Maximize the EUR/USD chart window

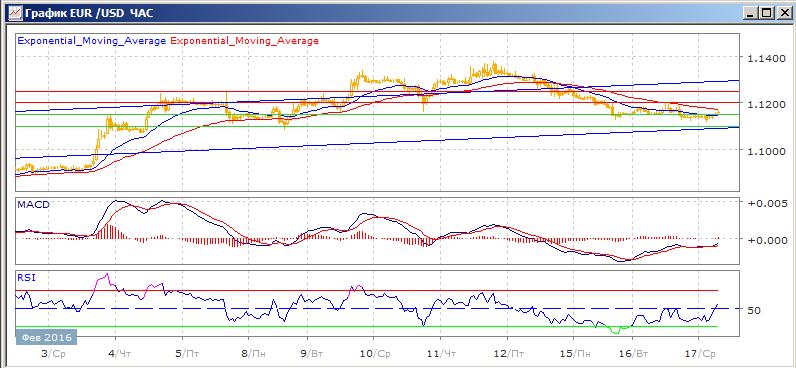(765, 14)
